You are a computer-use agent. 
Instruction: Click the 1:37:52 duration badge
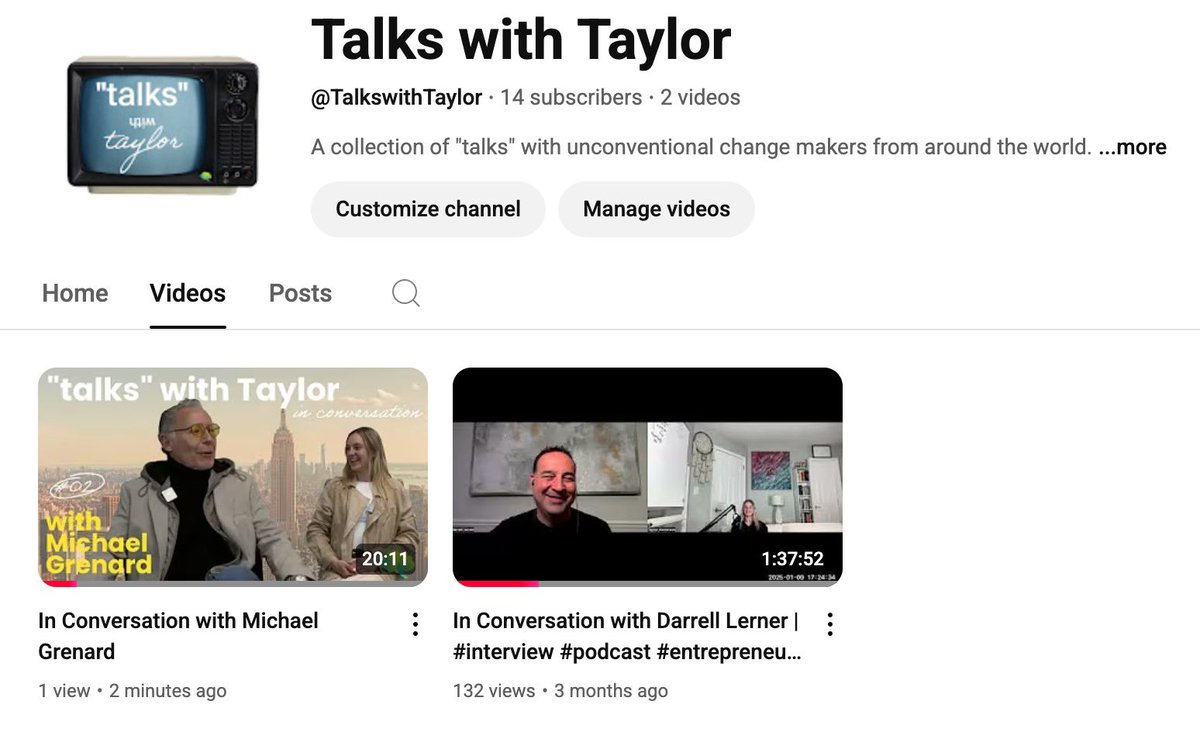click(x=792, y=559)
